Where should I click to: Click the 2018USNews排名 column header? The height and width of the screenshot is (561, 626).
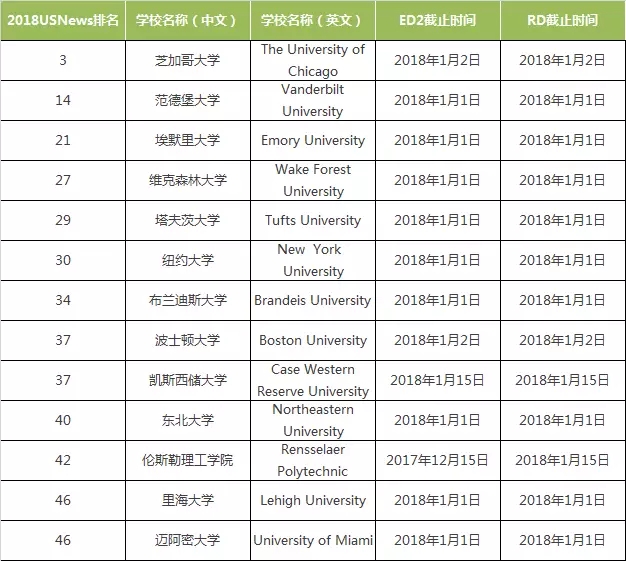point(63,20)
